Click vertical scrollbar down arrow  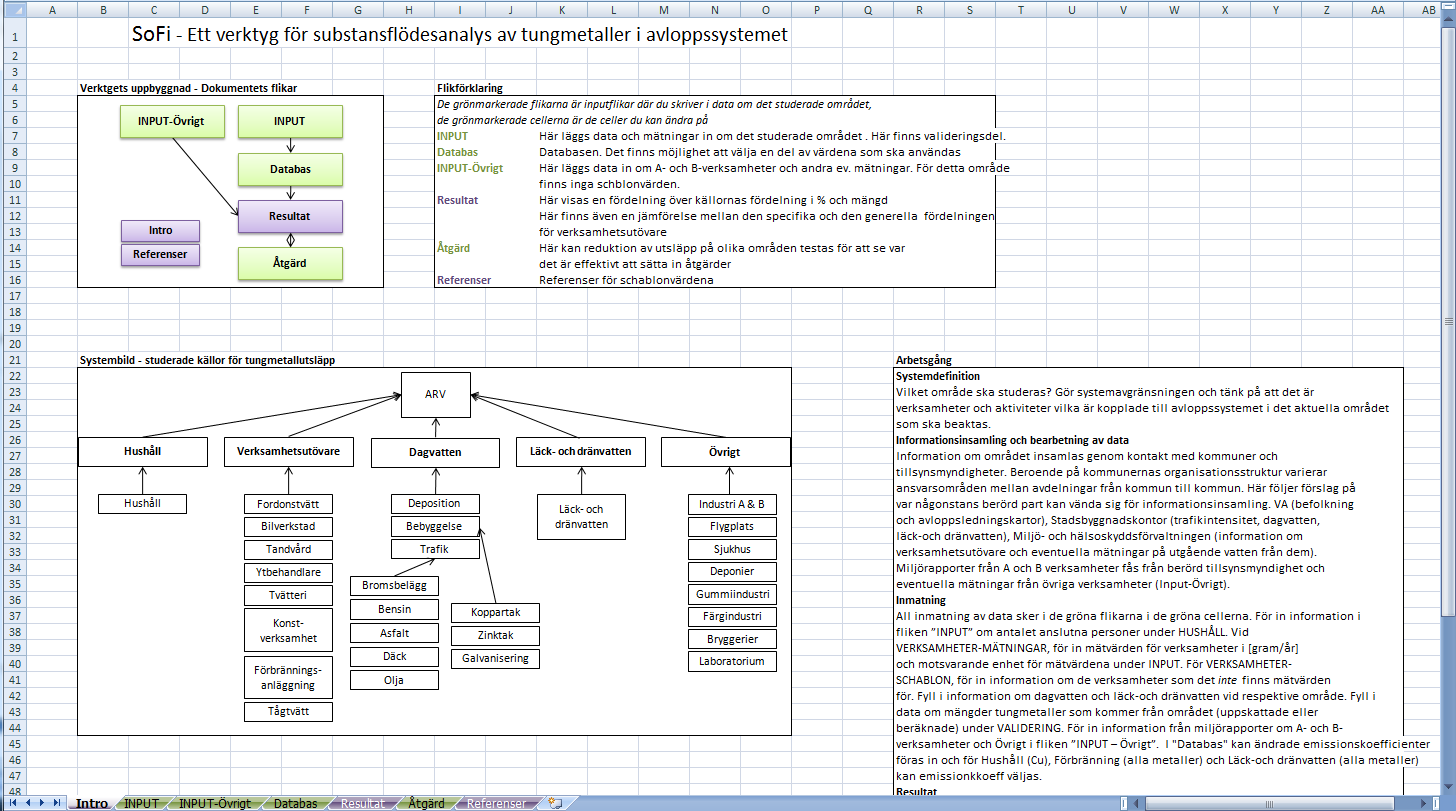pyautogui.click(x=1448, y=789)
